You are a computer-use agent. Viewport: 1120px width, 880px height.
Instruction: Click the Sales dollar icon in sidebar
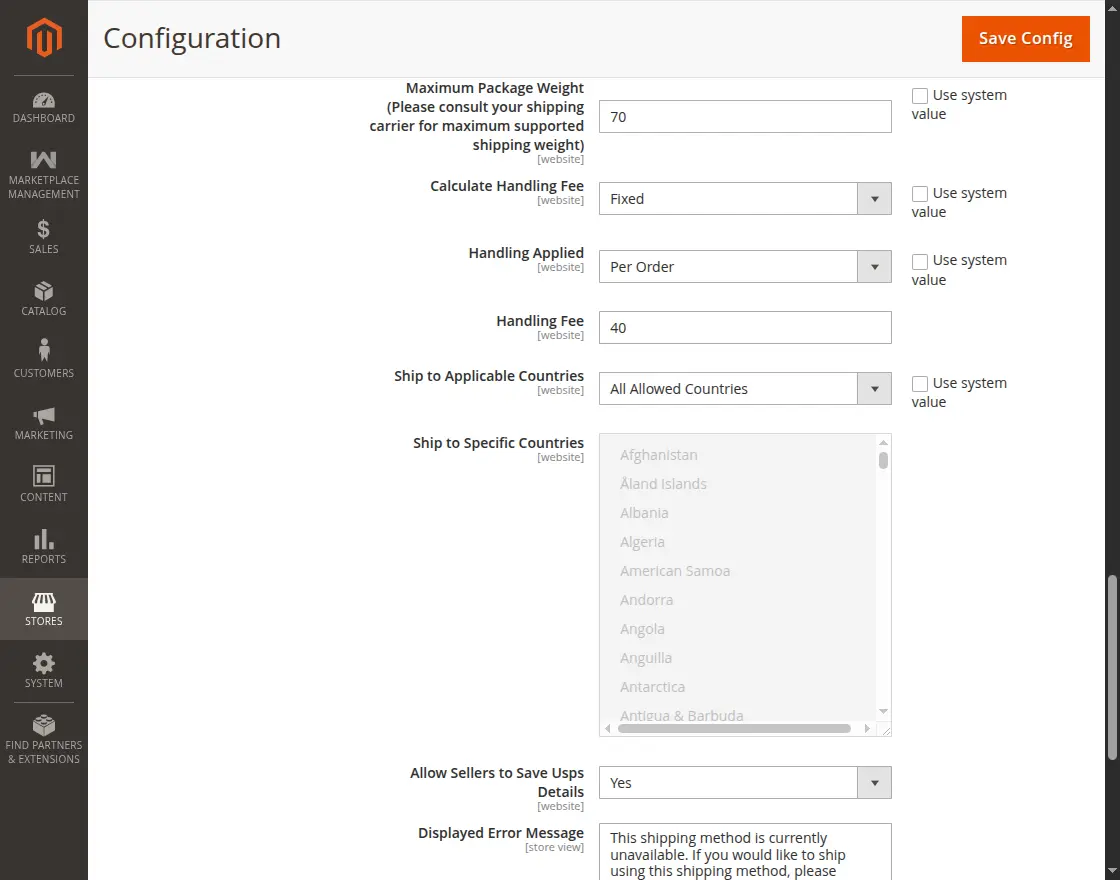[x=43, y=228]
